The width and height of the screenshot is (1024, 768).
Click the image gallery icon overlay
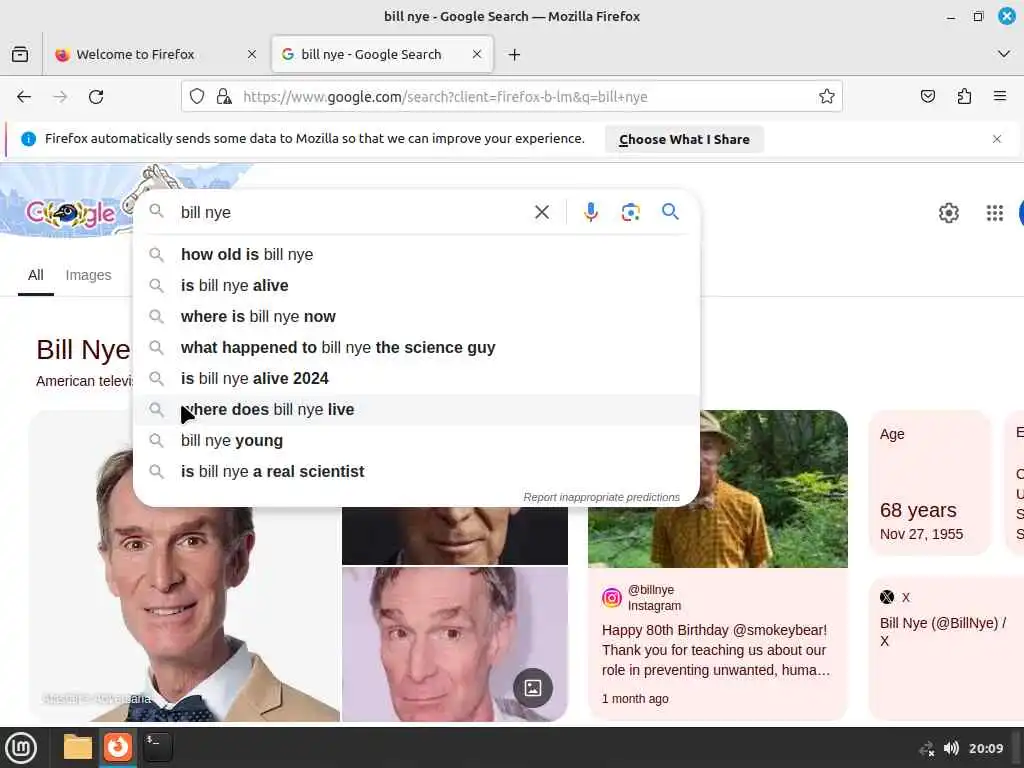tap(533, 688)
